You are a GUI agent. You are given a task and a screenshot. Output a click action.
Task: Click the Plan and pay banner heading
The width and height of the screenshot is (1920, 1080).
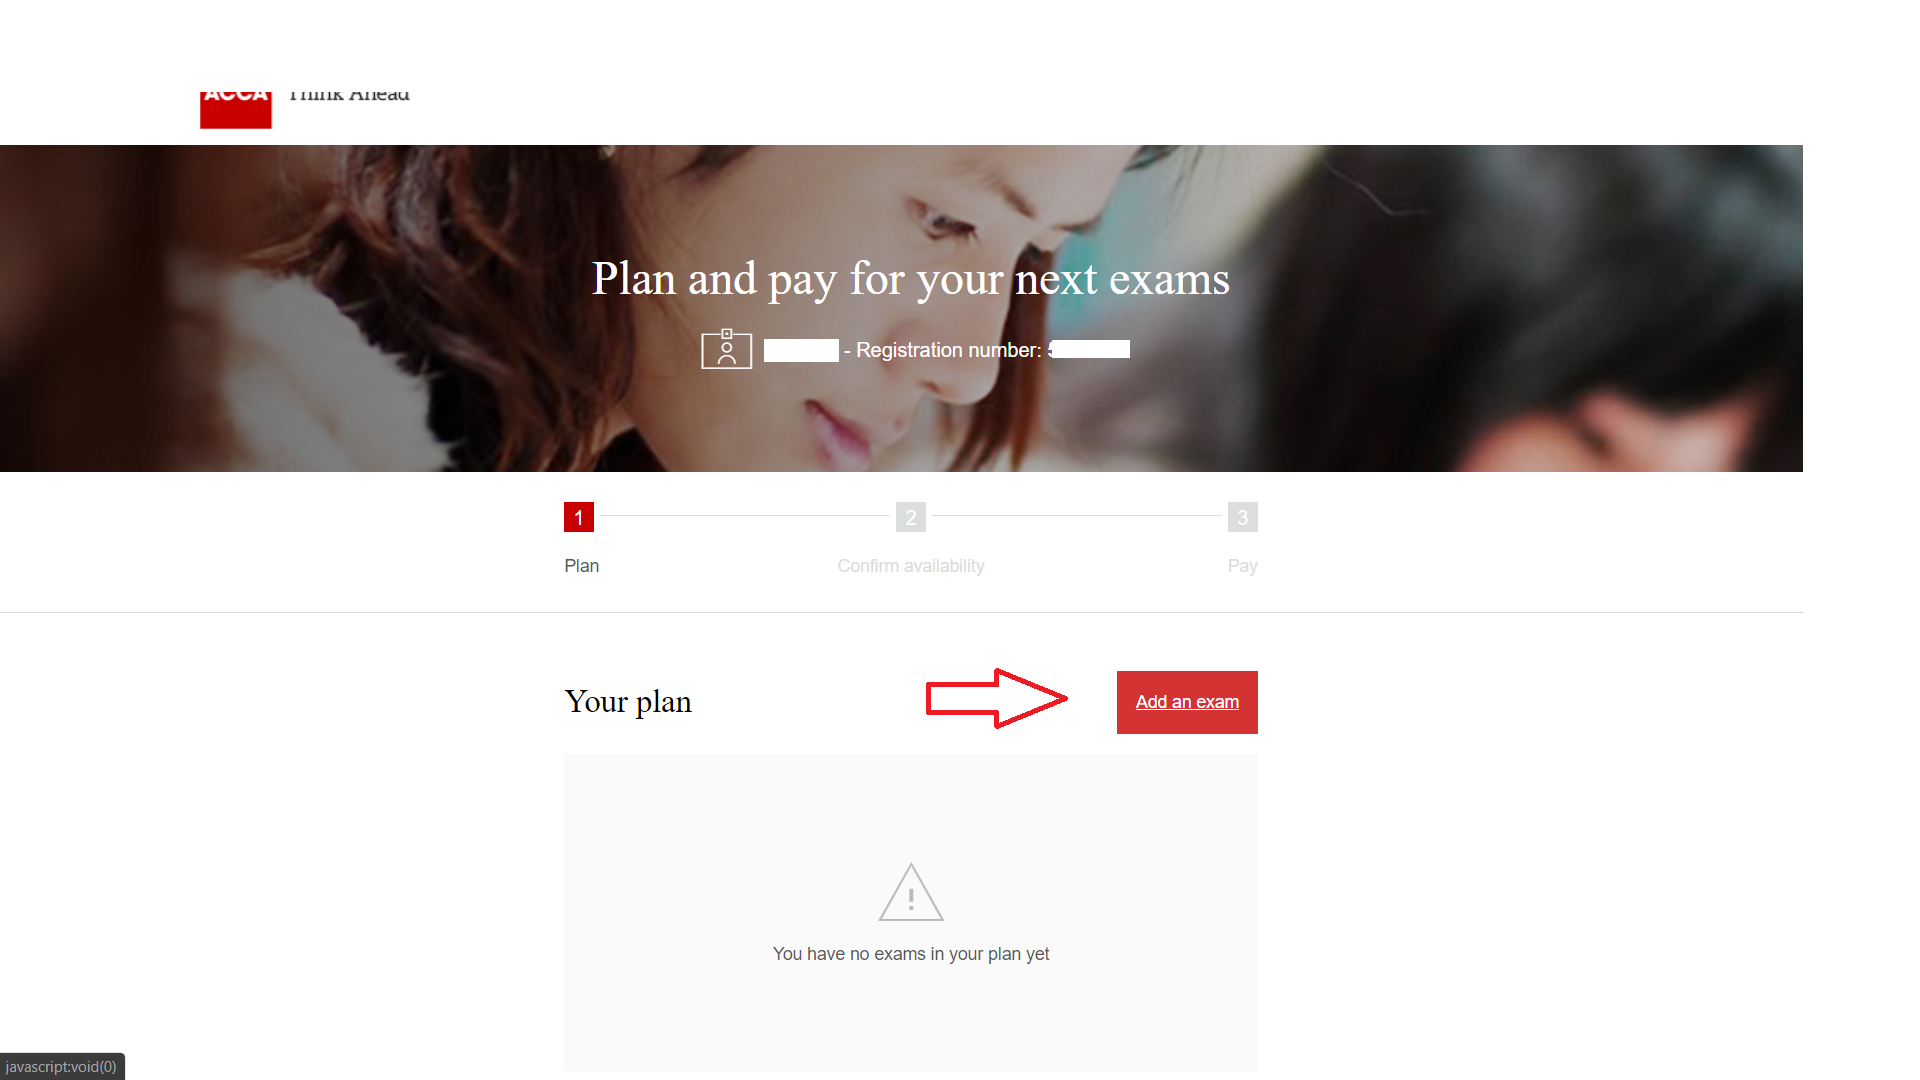pyautogui.click(x=911, y=278)
